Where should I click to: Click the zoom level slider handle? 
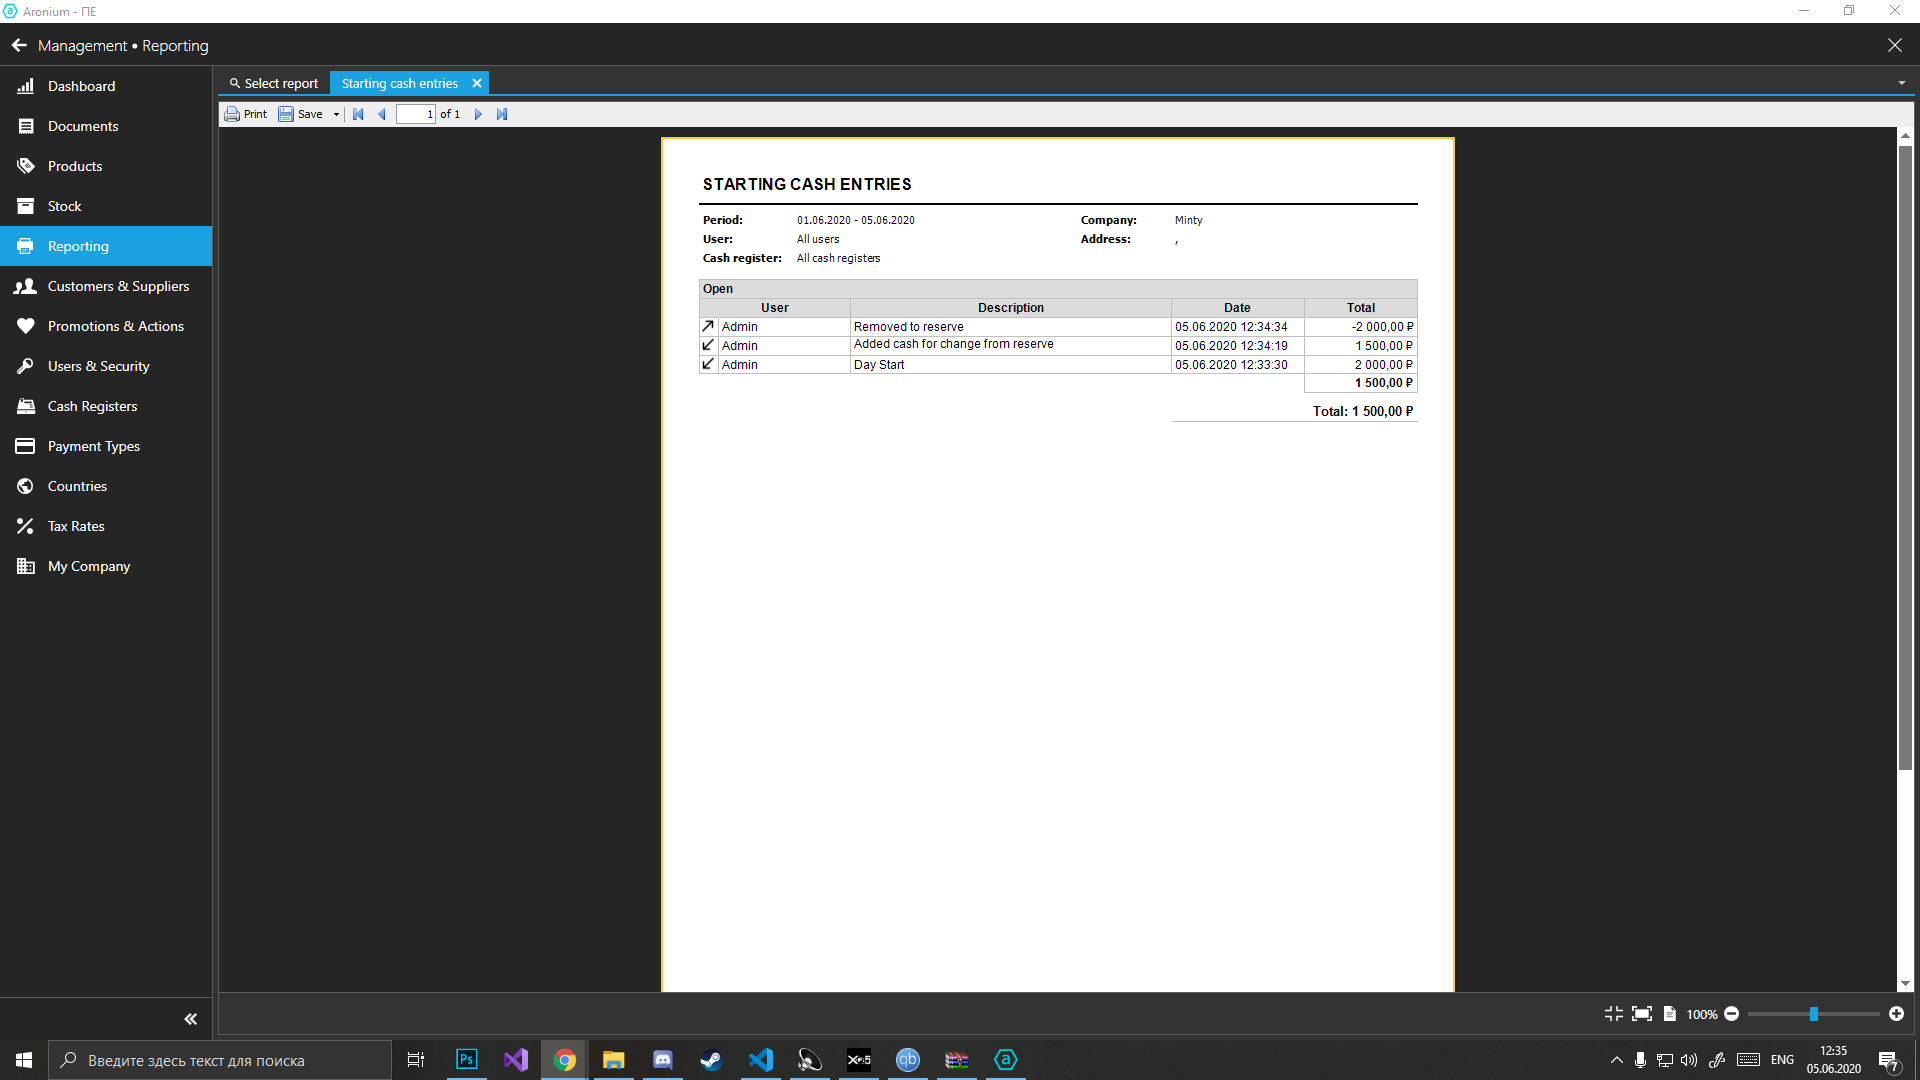click(1813, 1014)
